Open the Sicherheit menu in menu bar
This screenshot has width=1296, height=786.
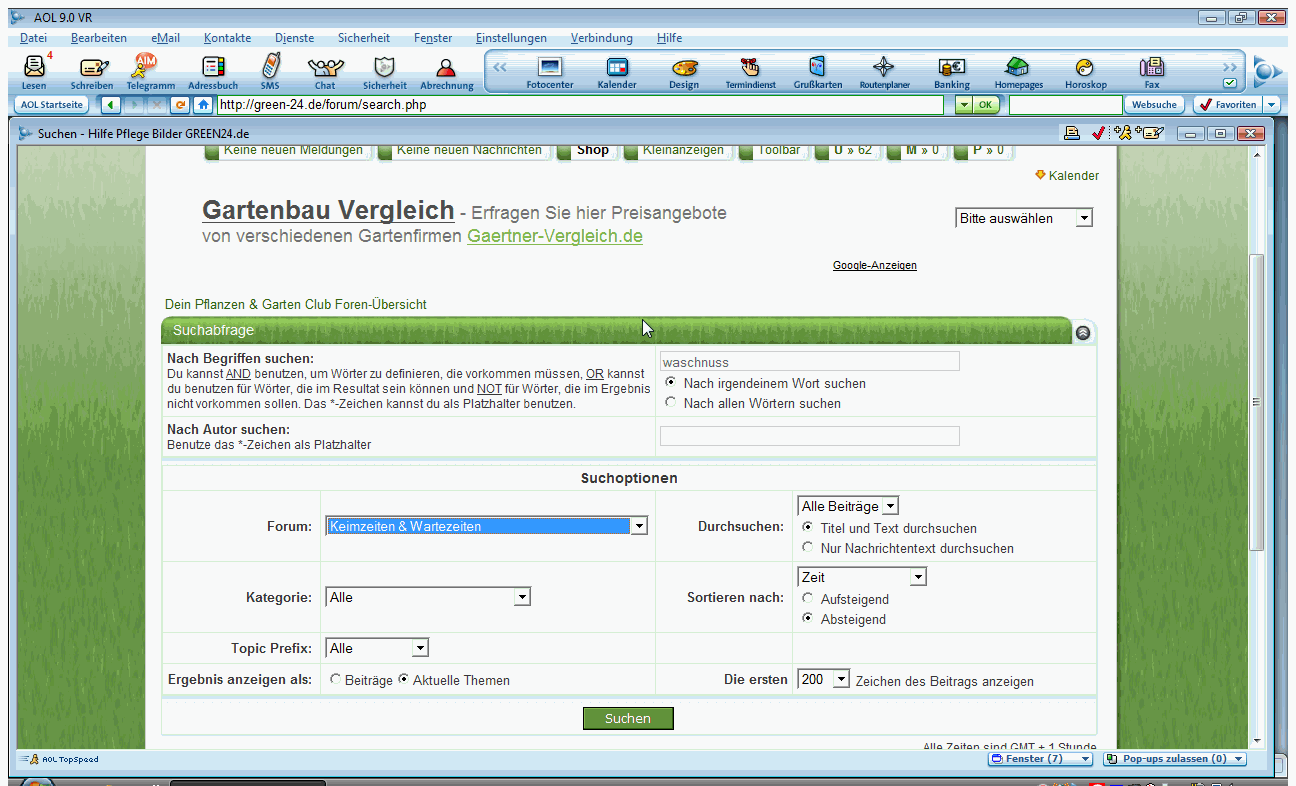(363, 38)
